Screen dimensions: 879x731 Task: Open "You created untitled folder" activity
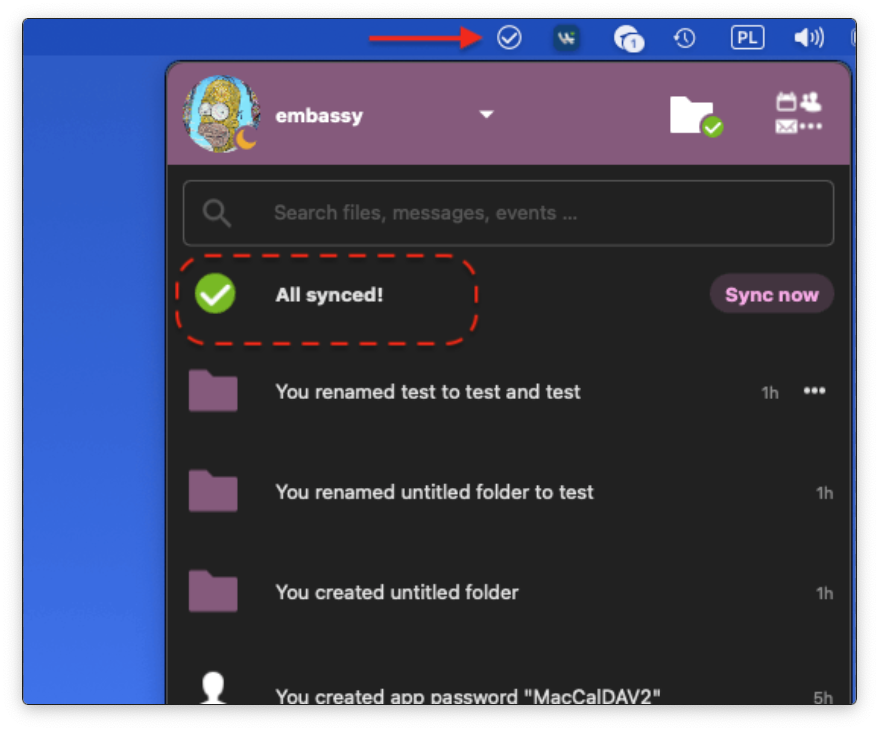[x=397, y=592]
